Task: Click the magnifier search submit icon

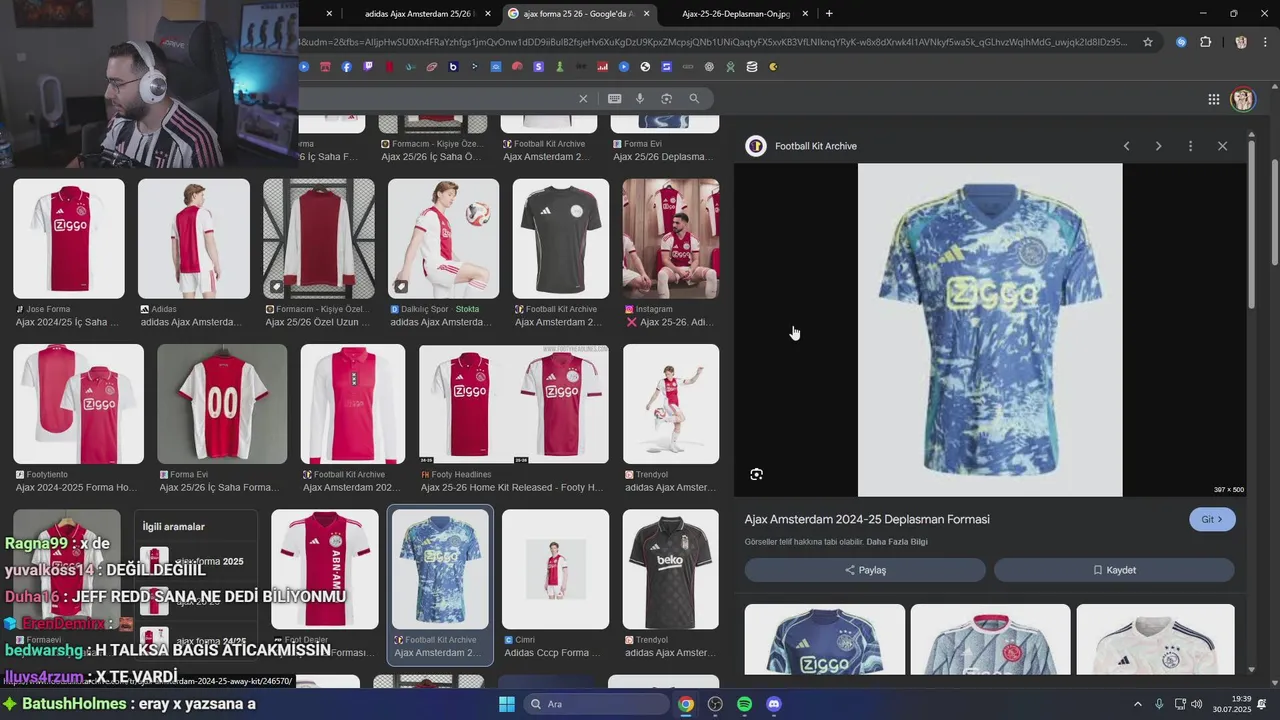Action: [694, 98]
